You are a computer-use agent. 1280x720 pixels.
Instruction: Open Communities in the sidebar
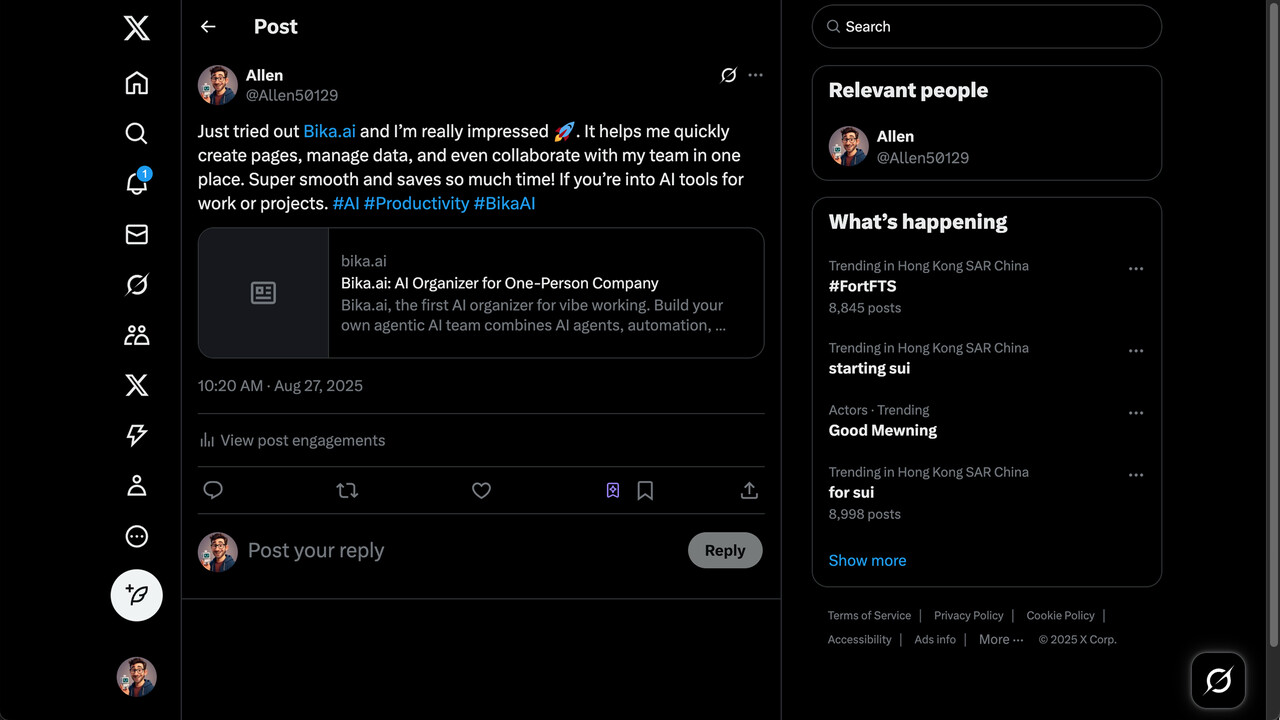point(137,335)
